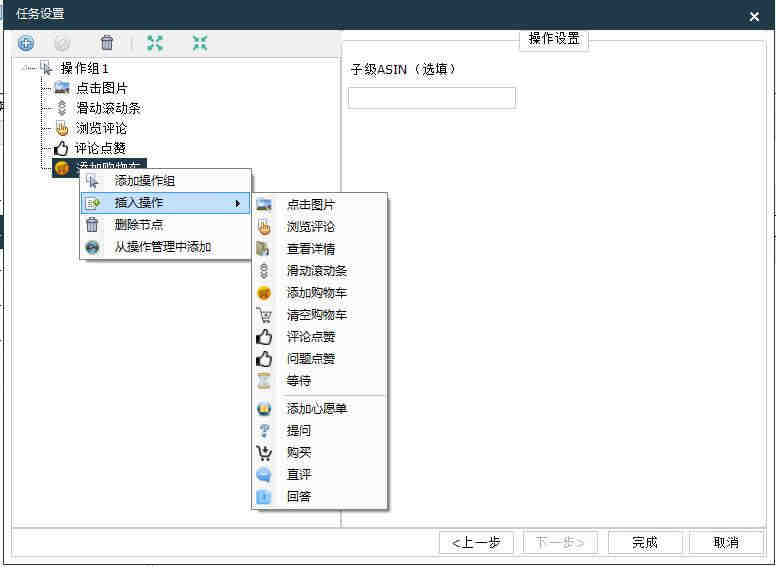
Task: Select the 浏览评论 tree item
Action: (101, 128)
